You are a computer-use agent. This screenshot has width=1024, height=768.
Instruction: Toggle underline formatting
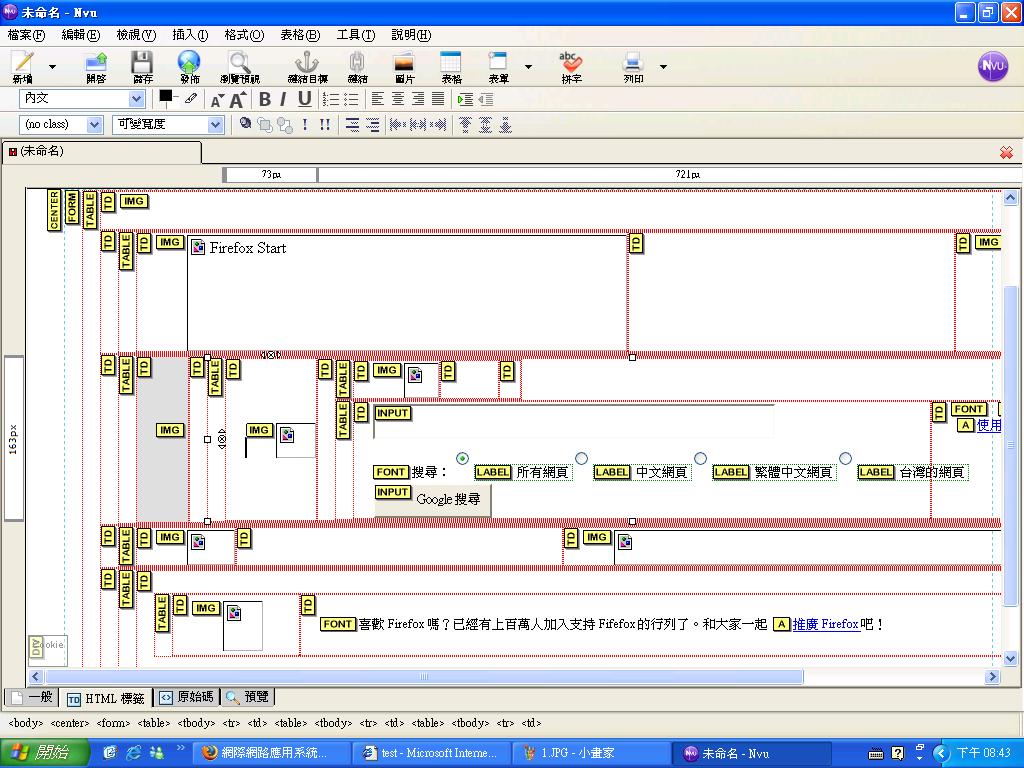[304, 99]
